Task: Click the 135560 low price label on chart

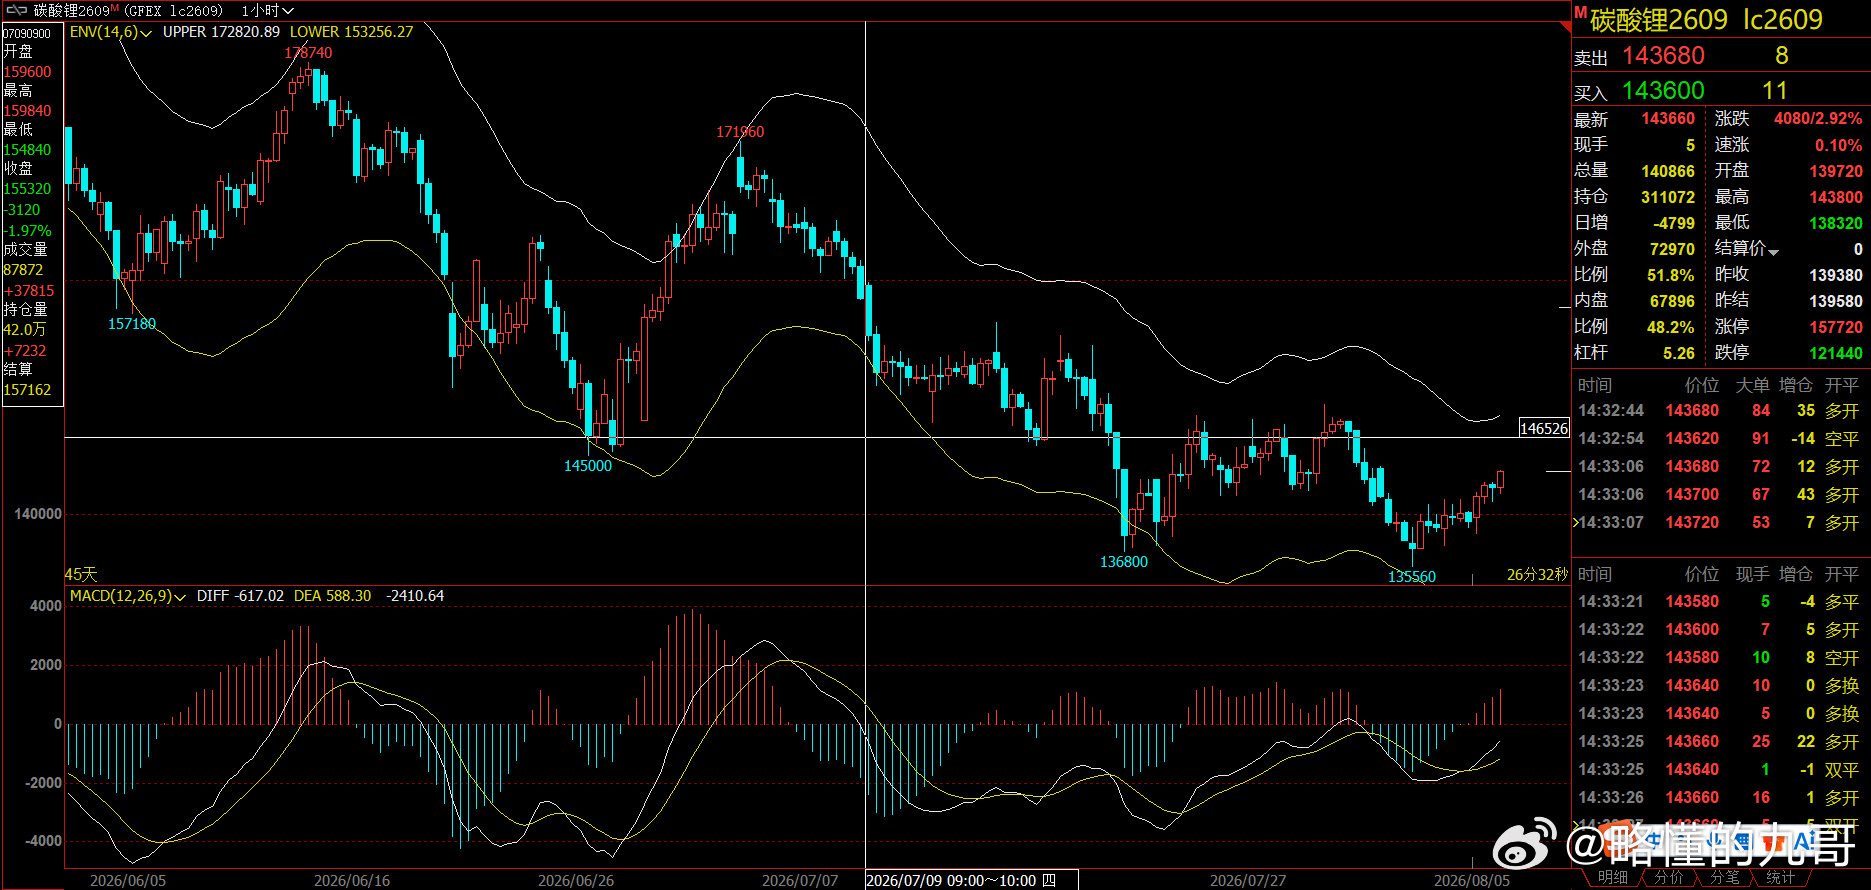Action: pos(1412,577)
